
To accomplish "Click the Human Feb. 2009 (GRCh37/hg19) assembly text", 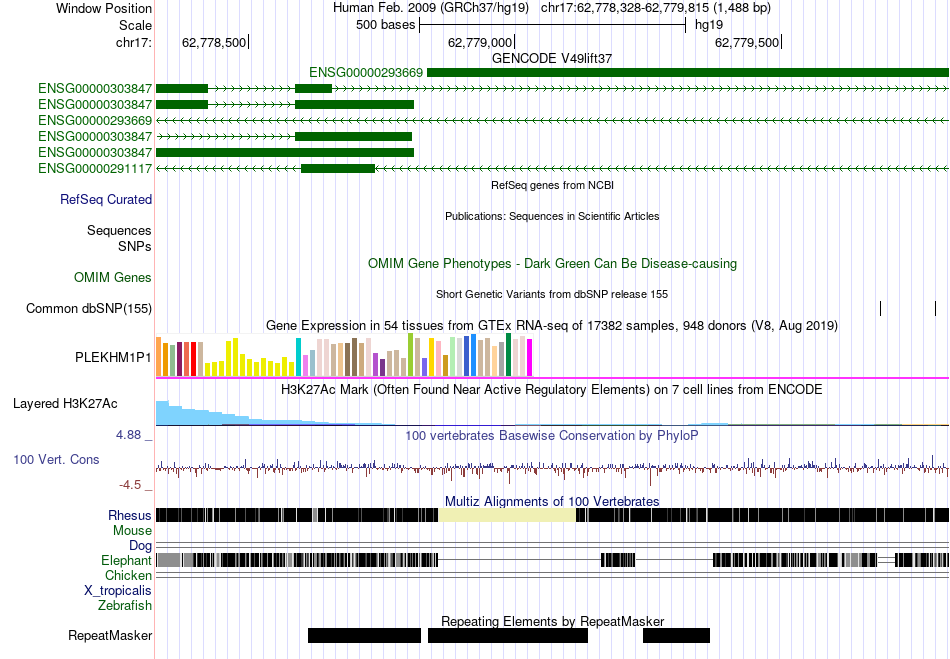I will coord(431,8).
